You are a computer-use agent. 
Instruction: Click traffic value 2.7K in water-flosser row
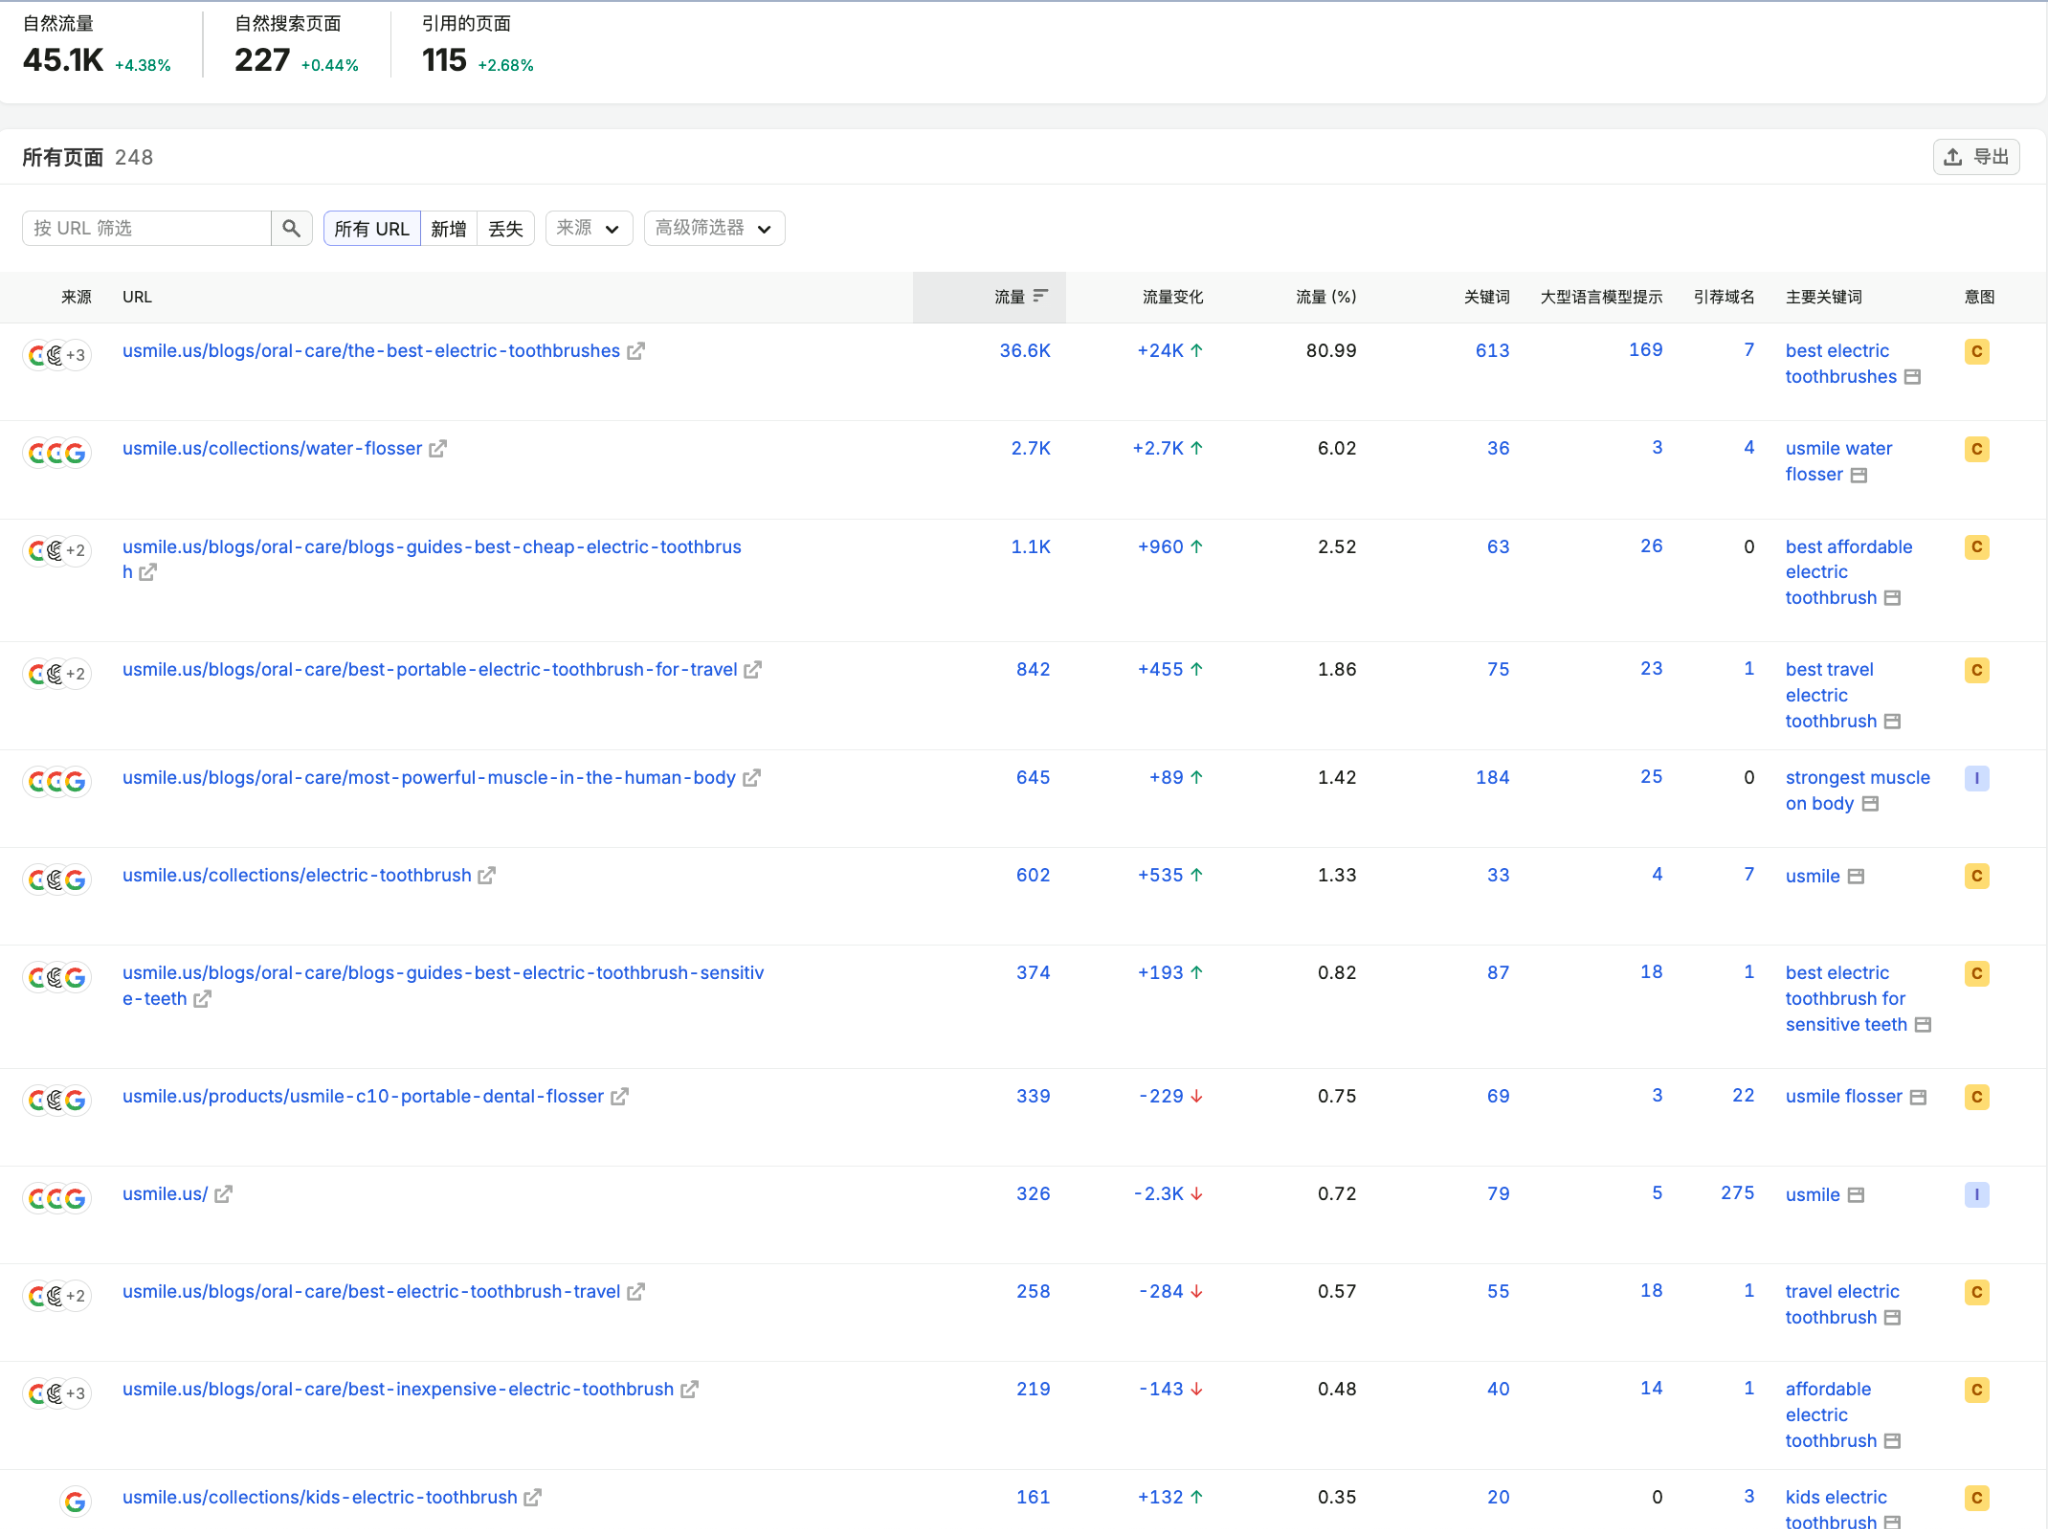pyautogui.click(x=1030, y=449)
